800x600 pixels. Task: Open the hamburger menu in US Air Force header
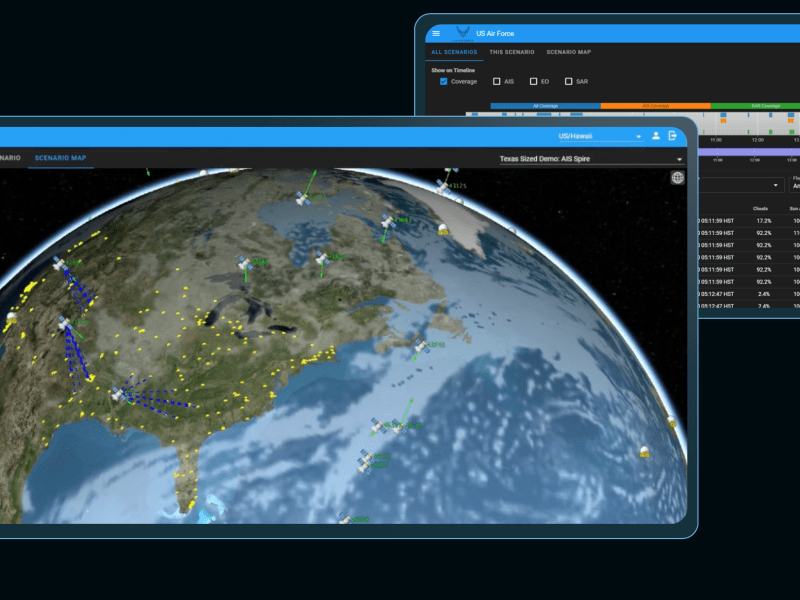(x=436, y=33)
